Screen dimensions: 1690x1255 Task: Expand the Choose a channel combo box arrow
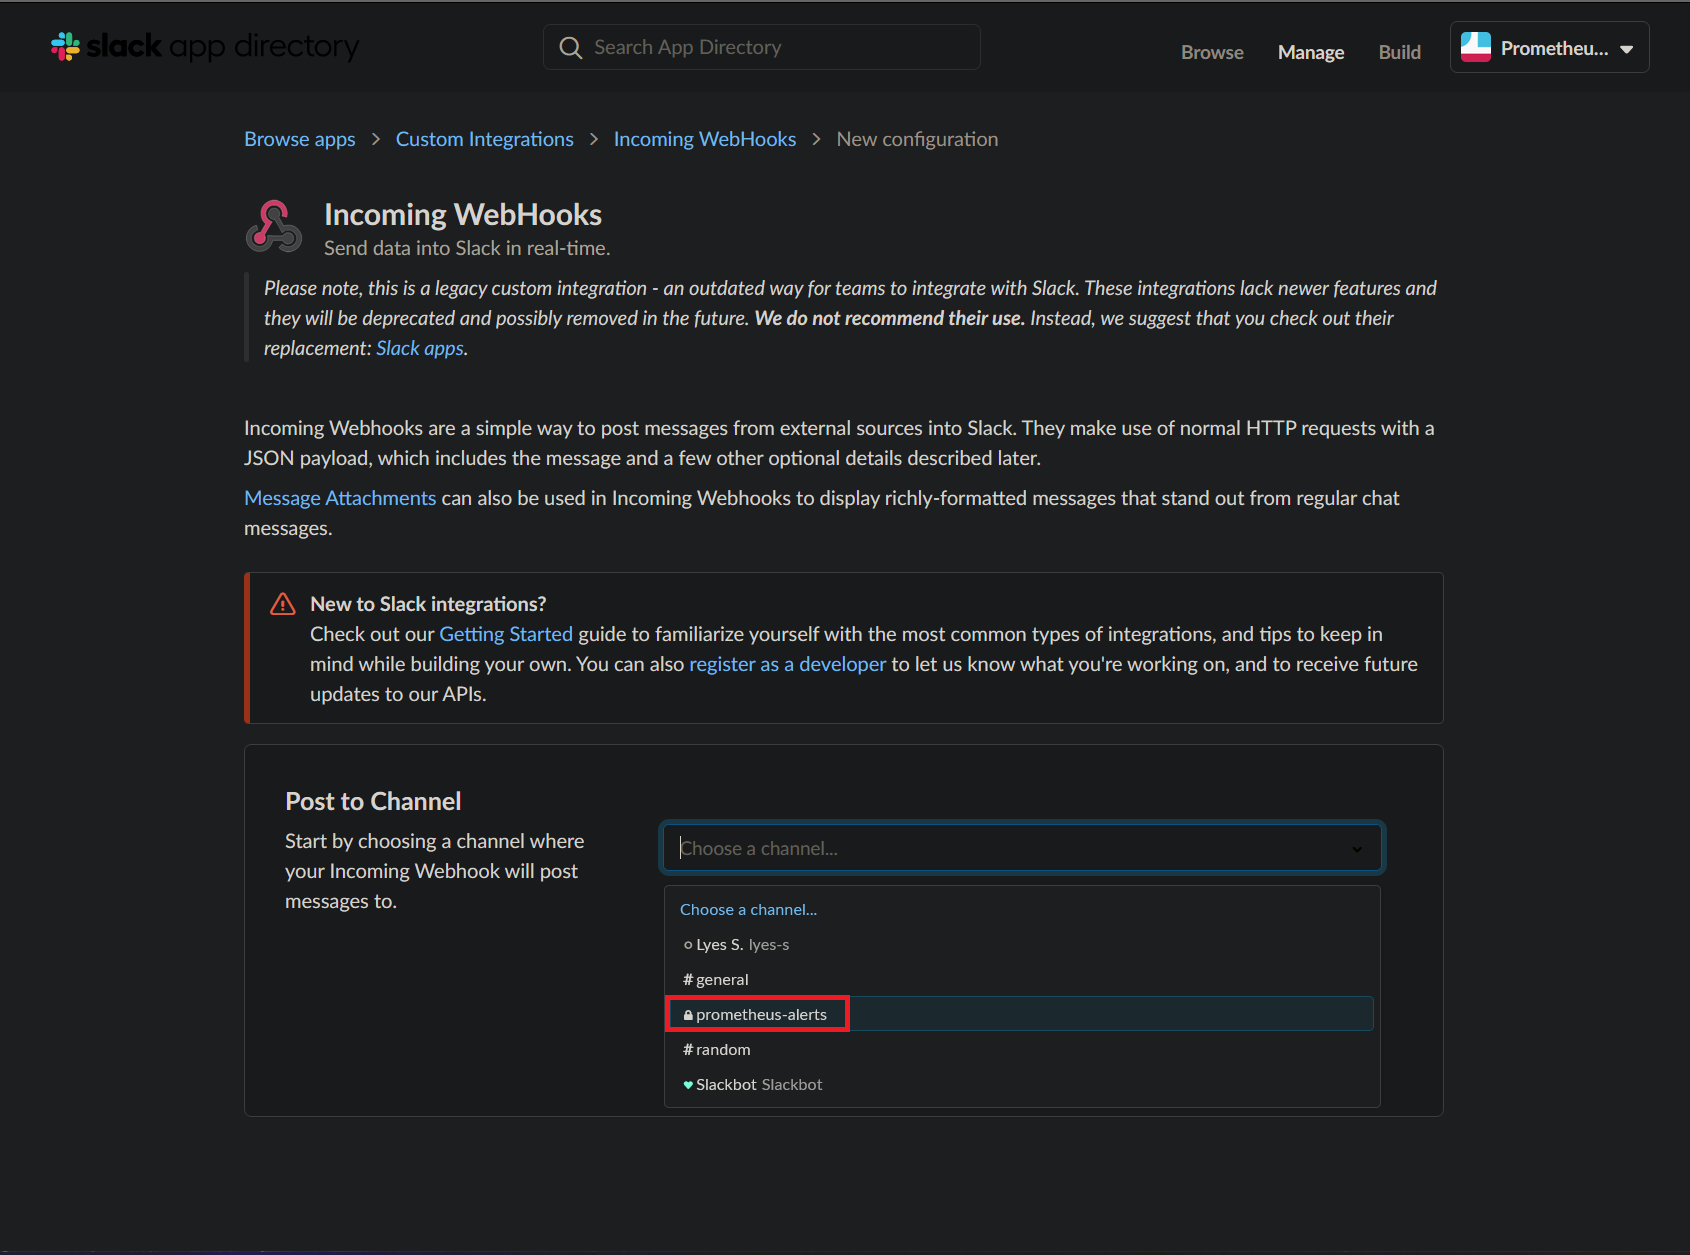[x=1357, y=849]
